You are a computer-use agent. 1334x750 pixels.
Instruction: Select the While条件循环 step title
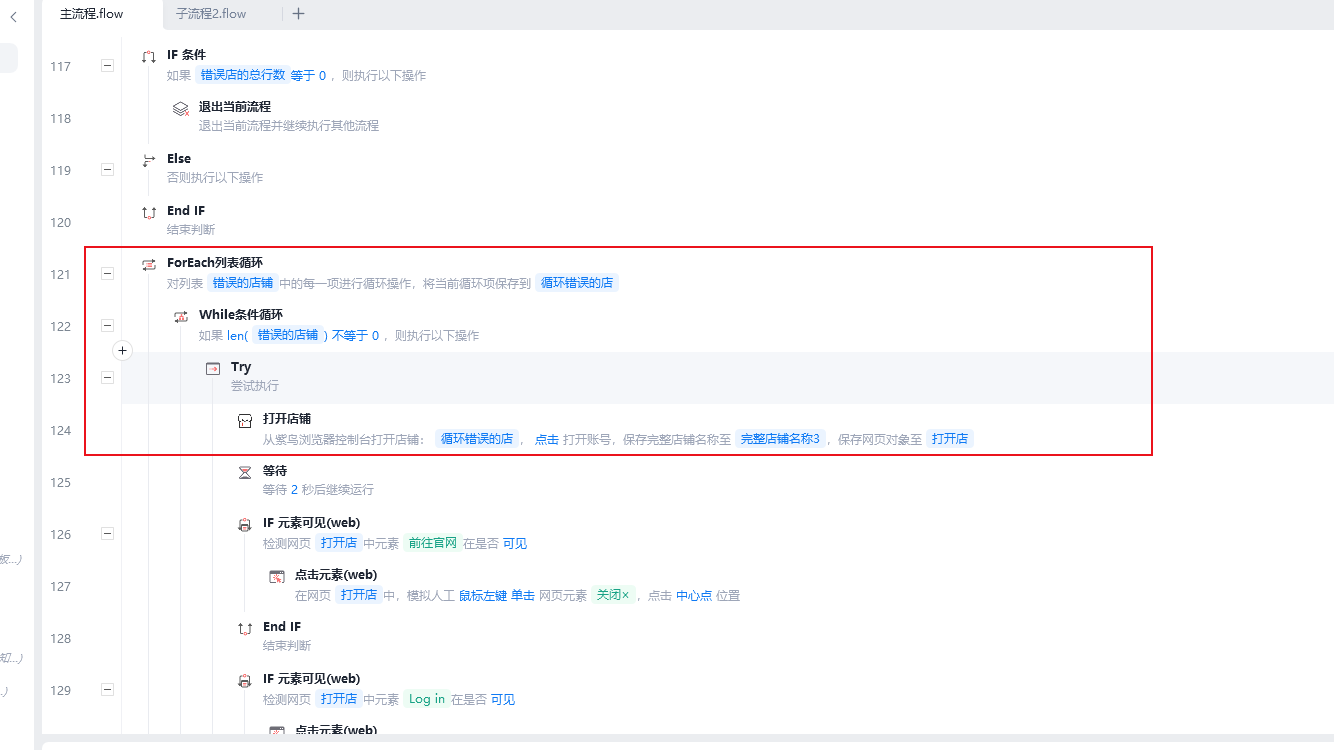(x=241, y=314)
